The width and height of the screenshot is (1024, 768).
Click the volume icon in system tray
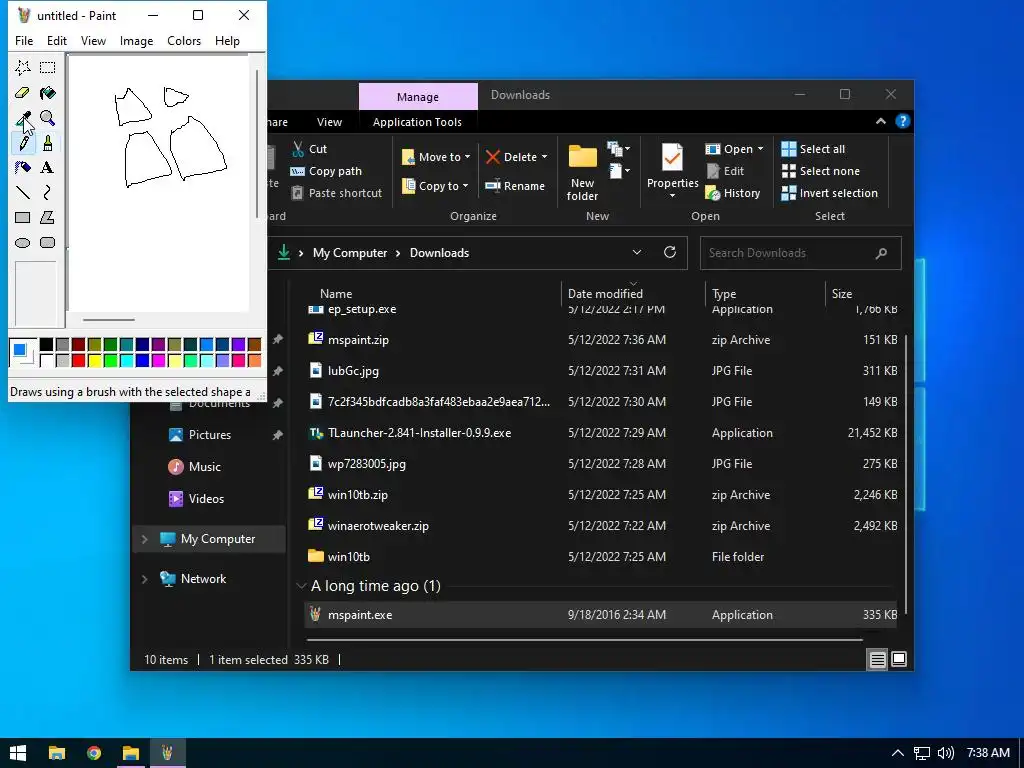(945, 753)
